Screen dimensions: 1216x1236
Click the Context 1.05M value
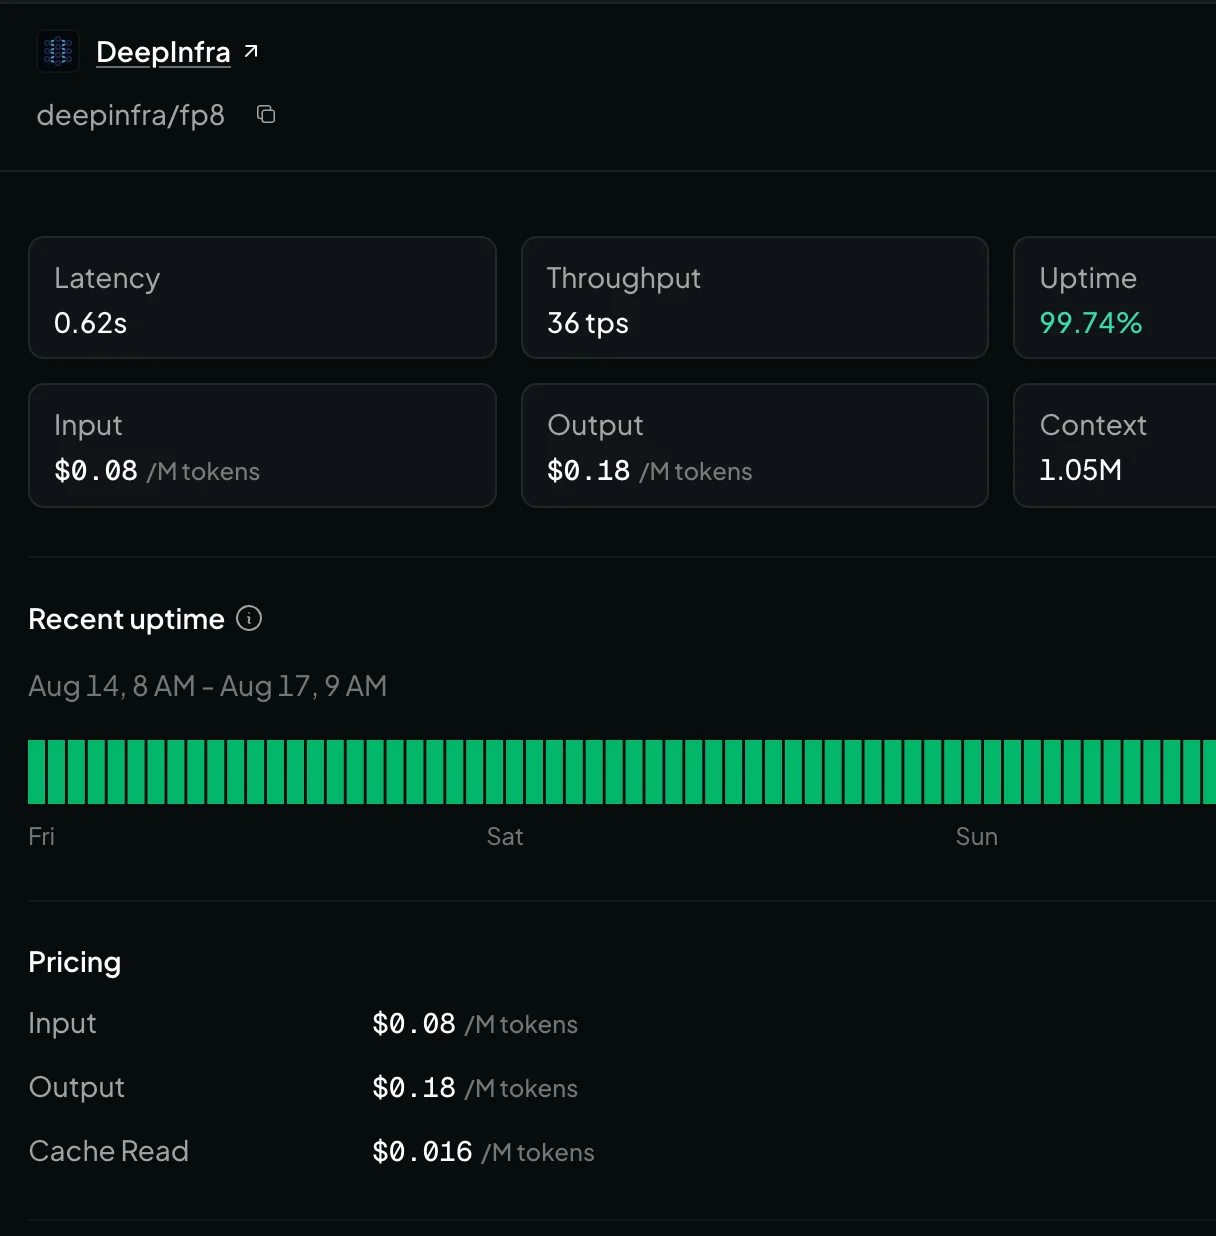(x=1081, y=470)
